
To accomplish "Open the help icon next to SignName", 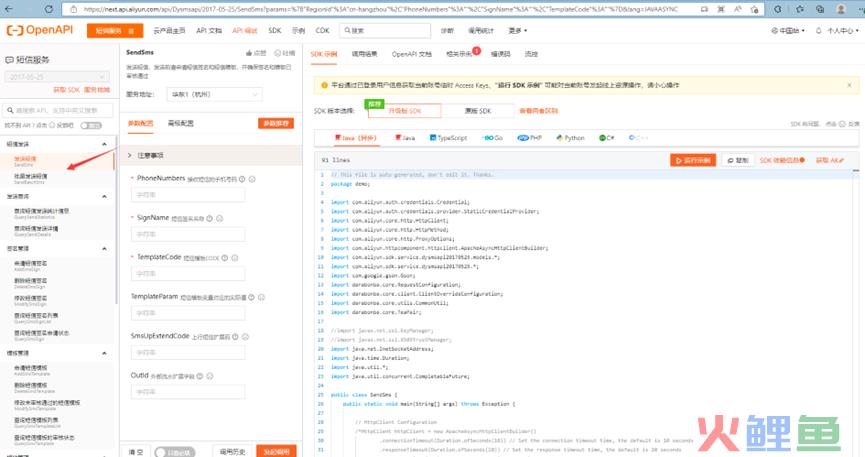I will [x=209, y=219].
